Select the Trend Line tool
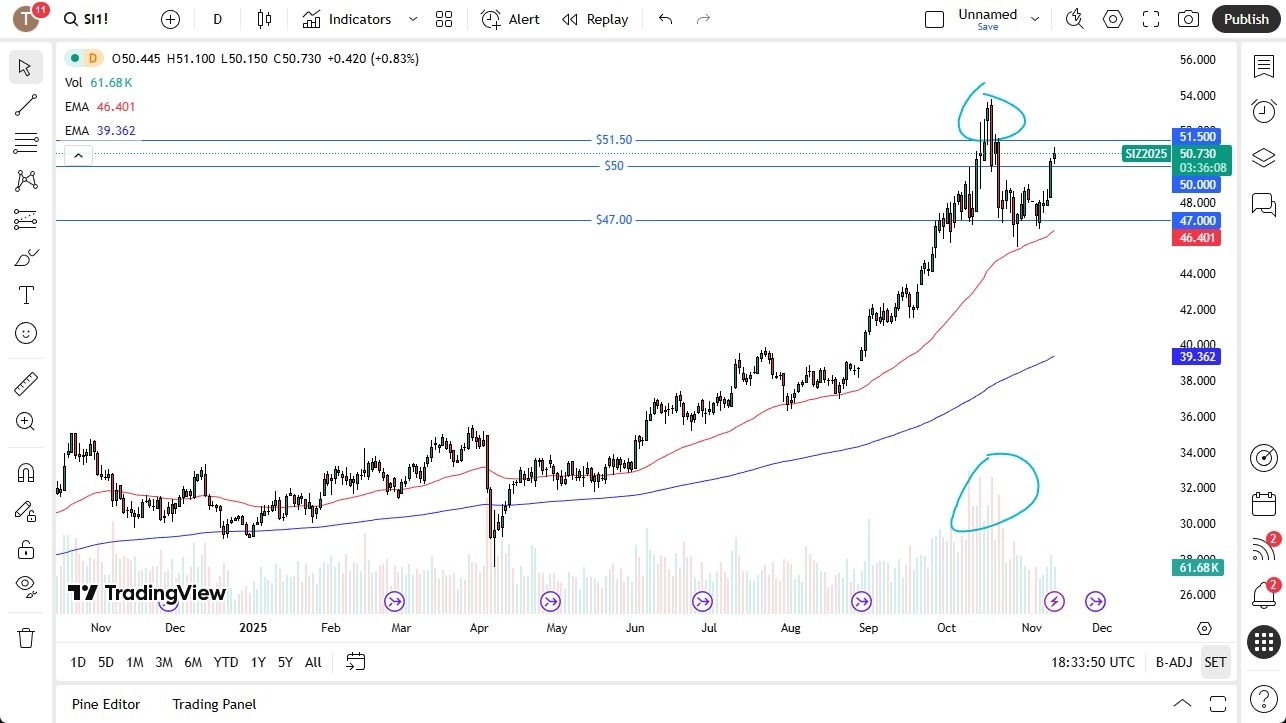Screen dimensions: 1286x723 click(25, 105)
